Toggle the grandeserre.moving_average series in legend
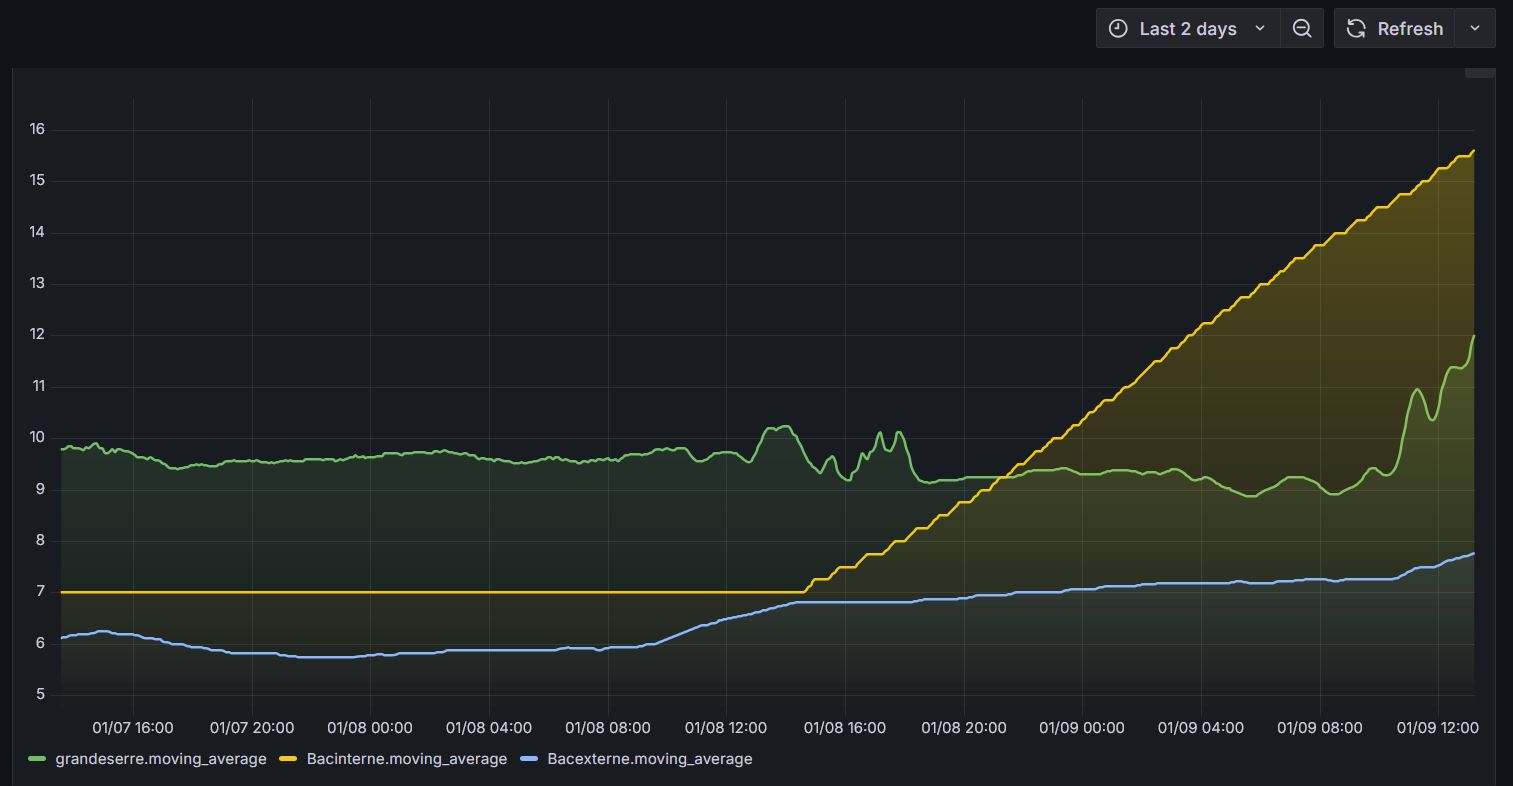Screen dimensions: 1513x786 pos(161,759)
